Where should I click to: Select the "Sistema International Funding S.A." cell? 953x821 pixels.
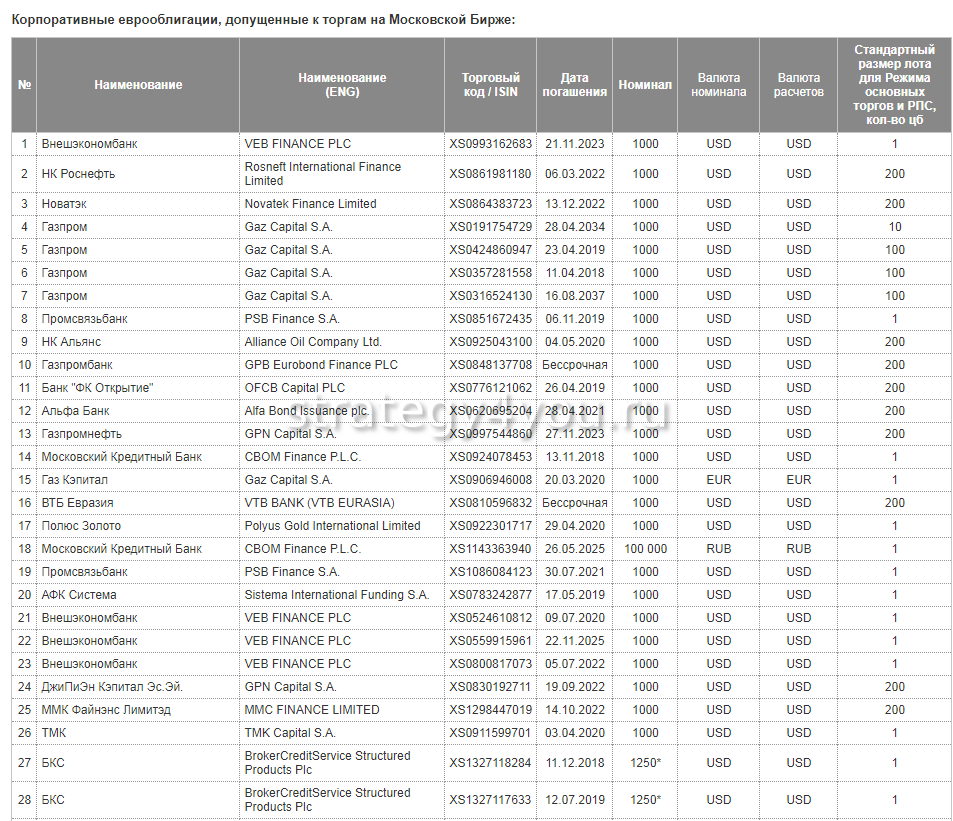coord(337,595)
